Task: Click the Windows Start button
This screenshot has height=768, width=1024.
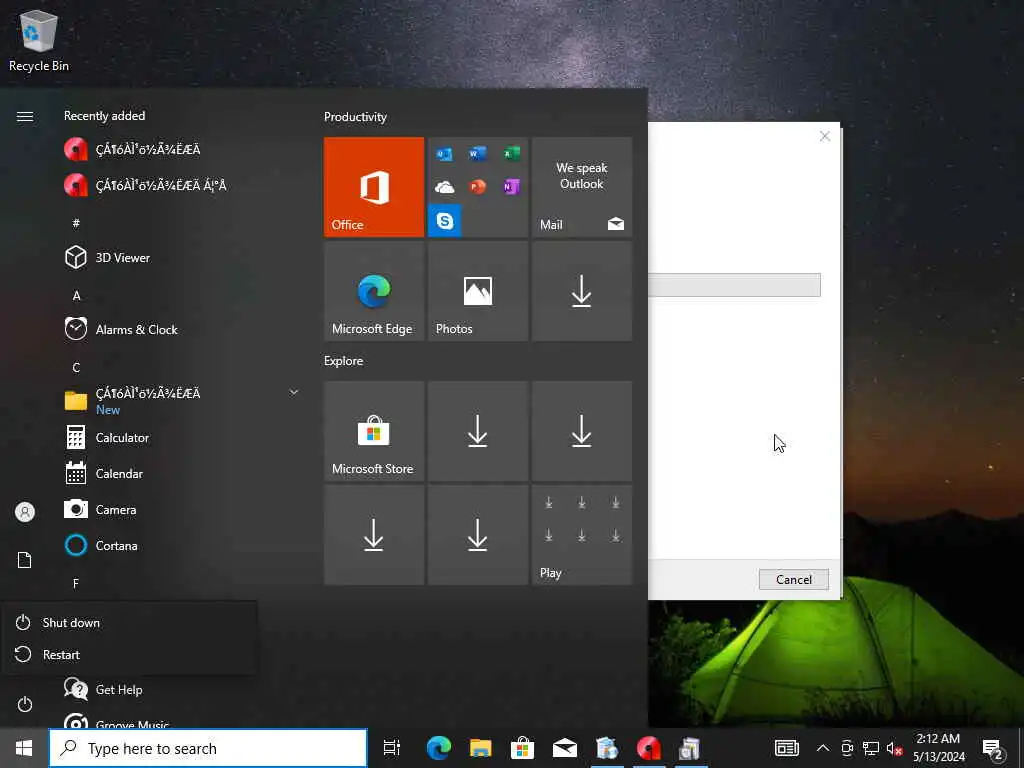Action: (24, 748)
